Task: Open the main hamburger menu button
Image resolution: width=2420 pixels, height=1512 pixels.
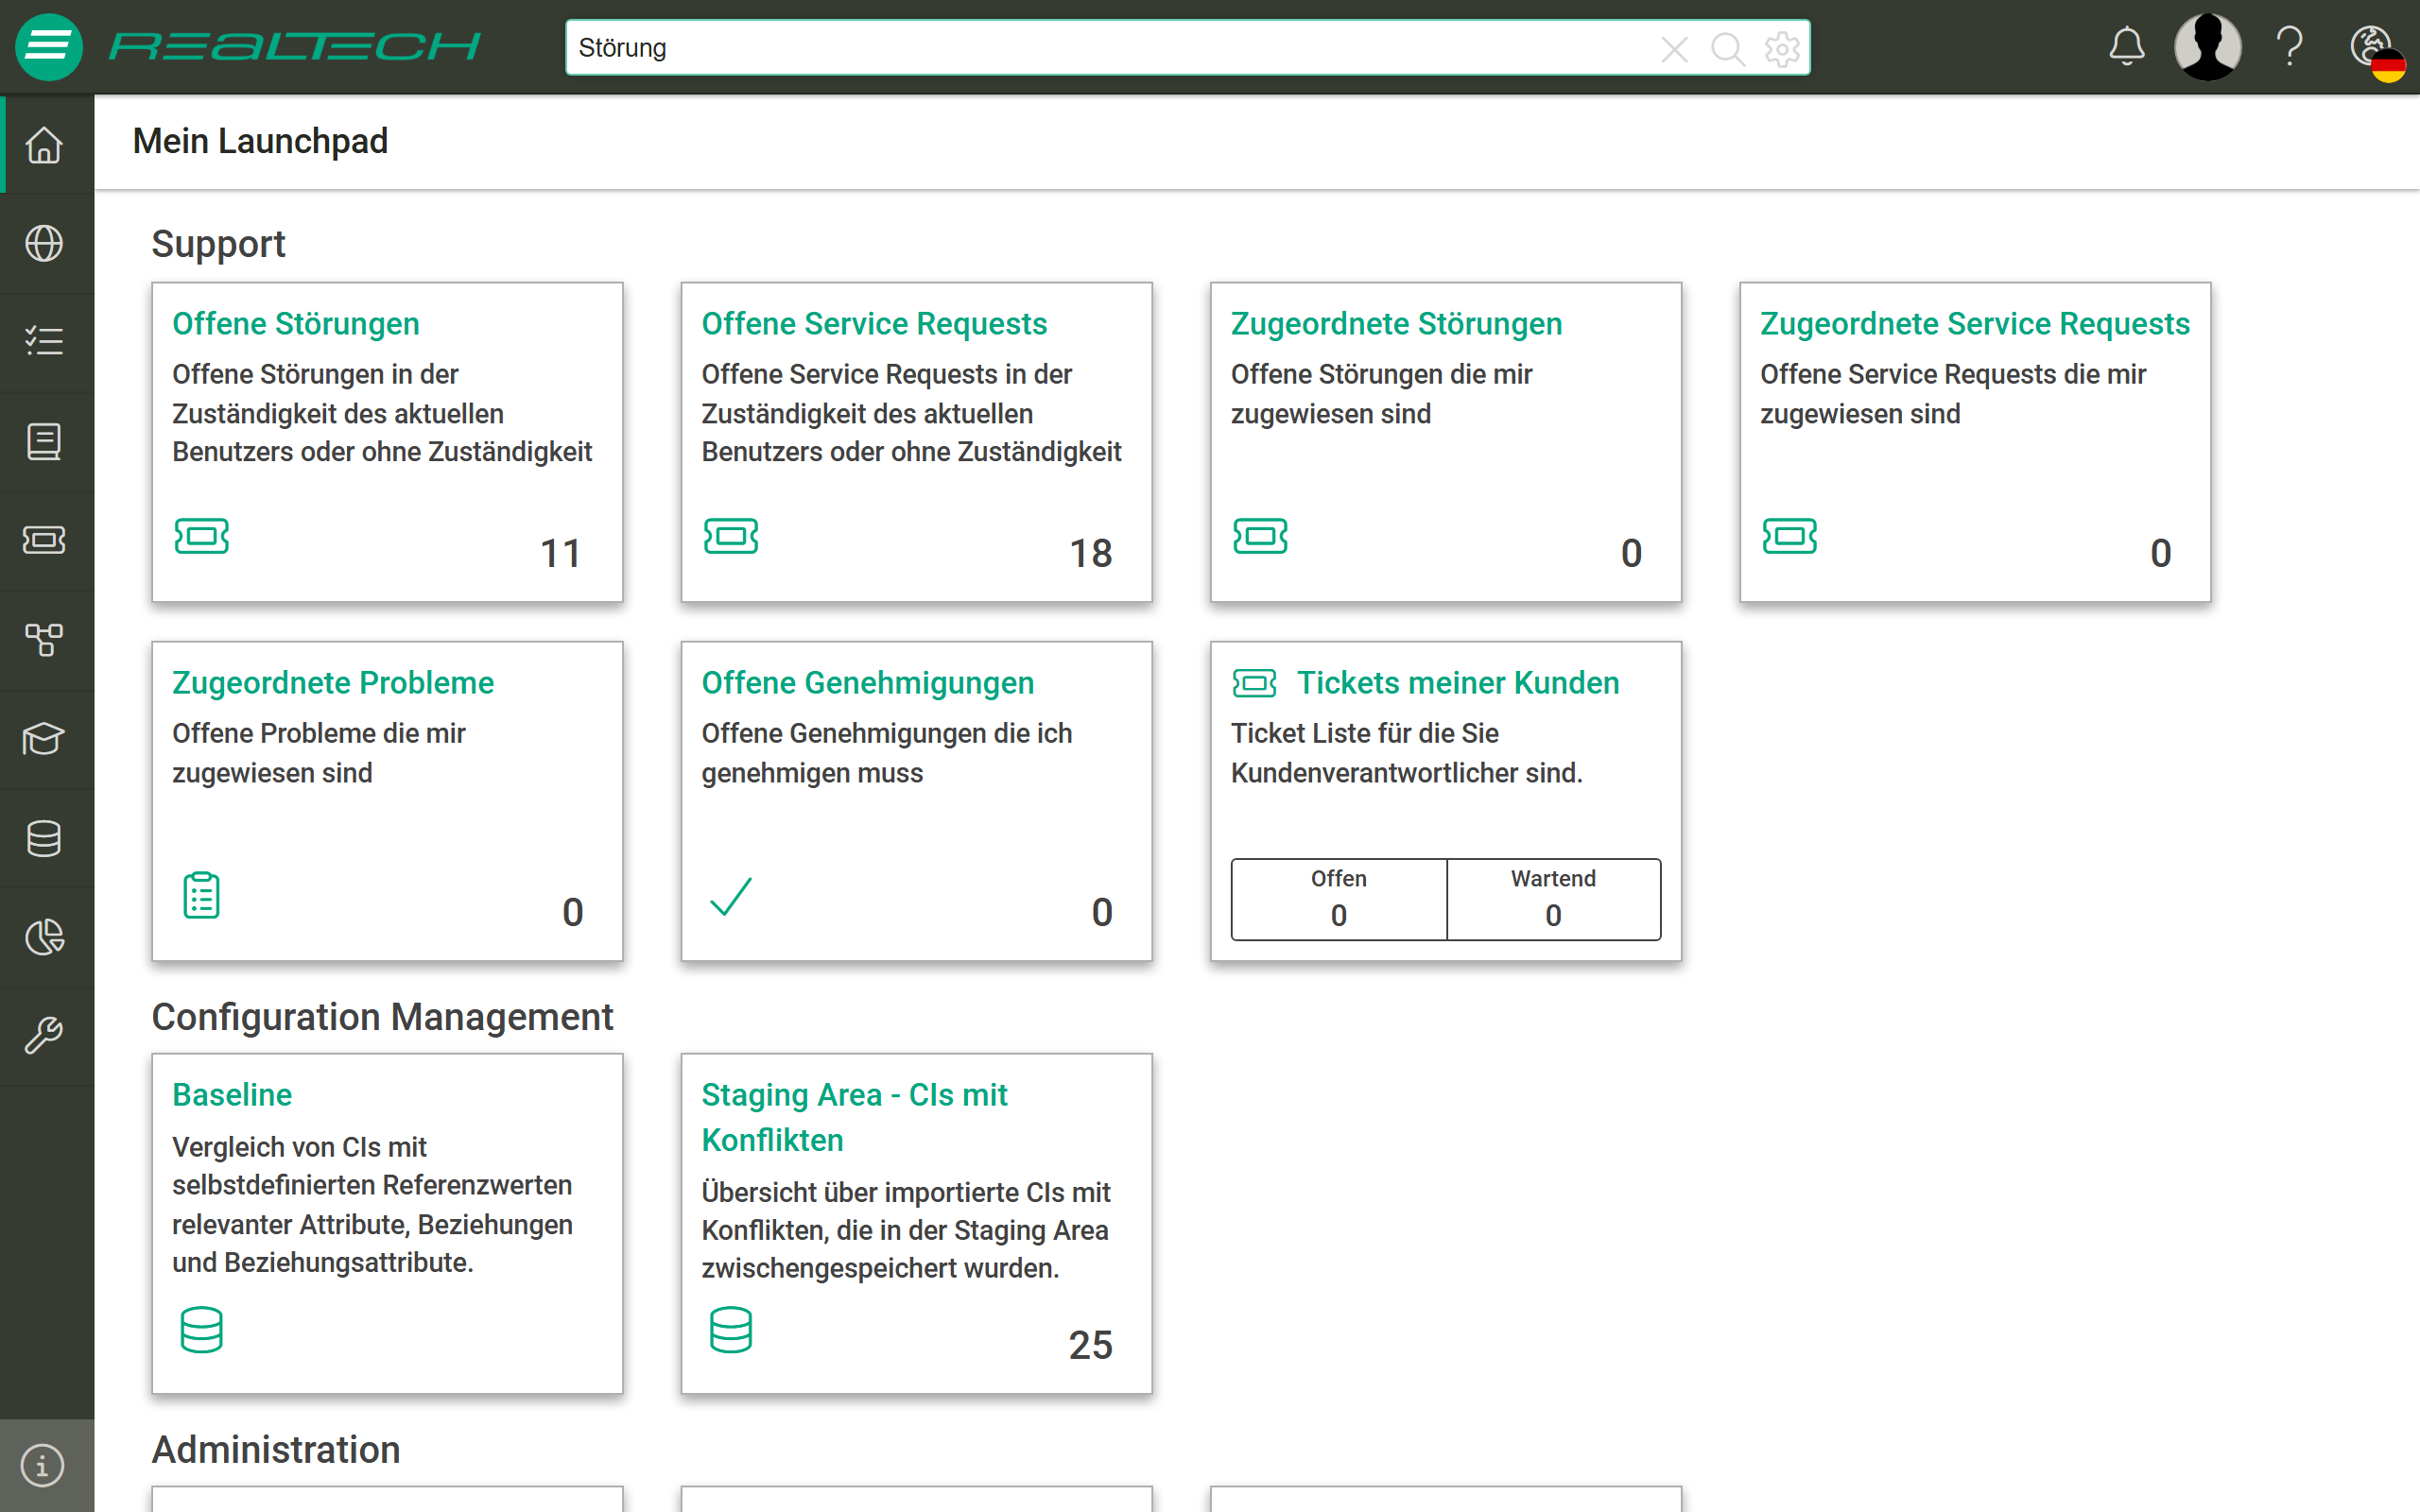Action: click(48, 47)
